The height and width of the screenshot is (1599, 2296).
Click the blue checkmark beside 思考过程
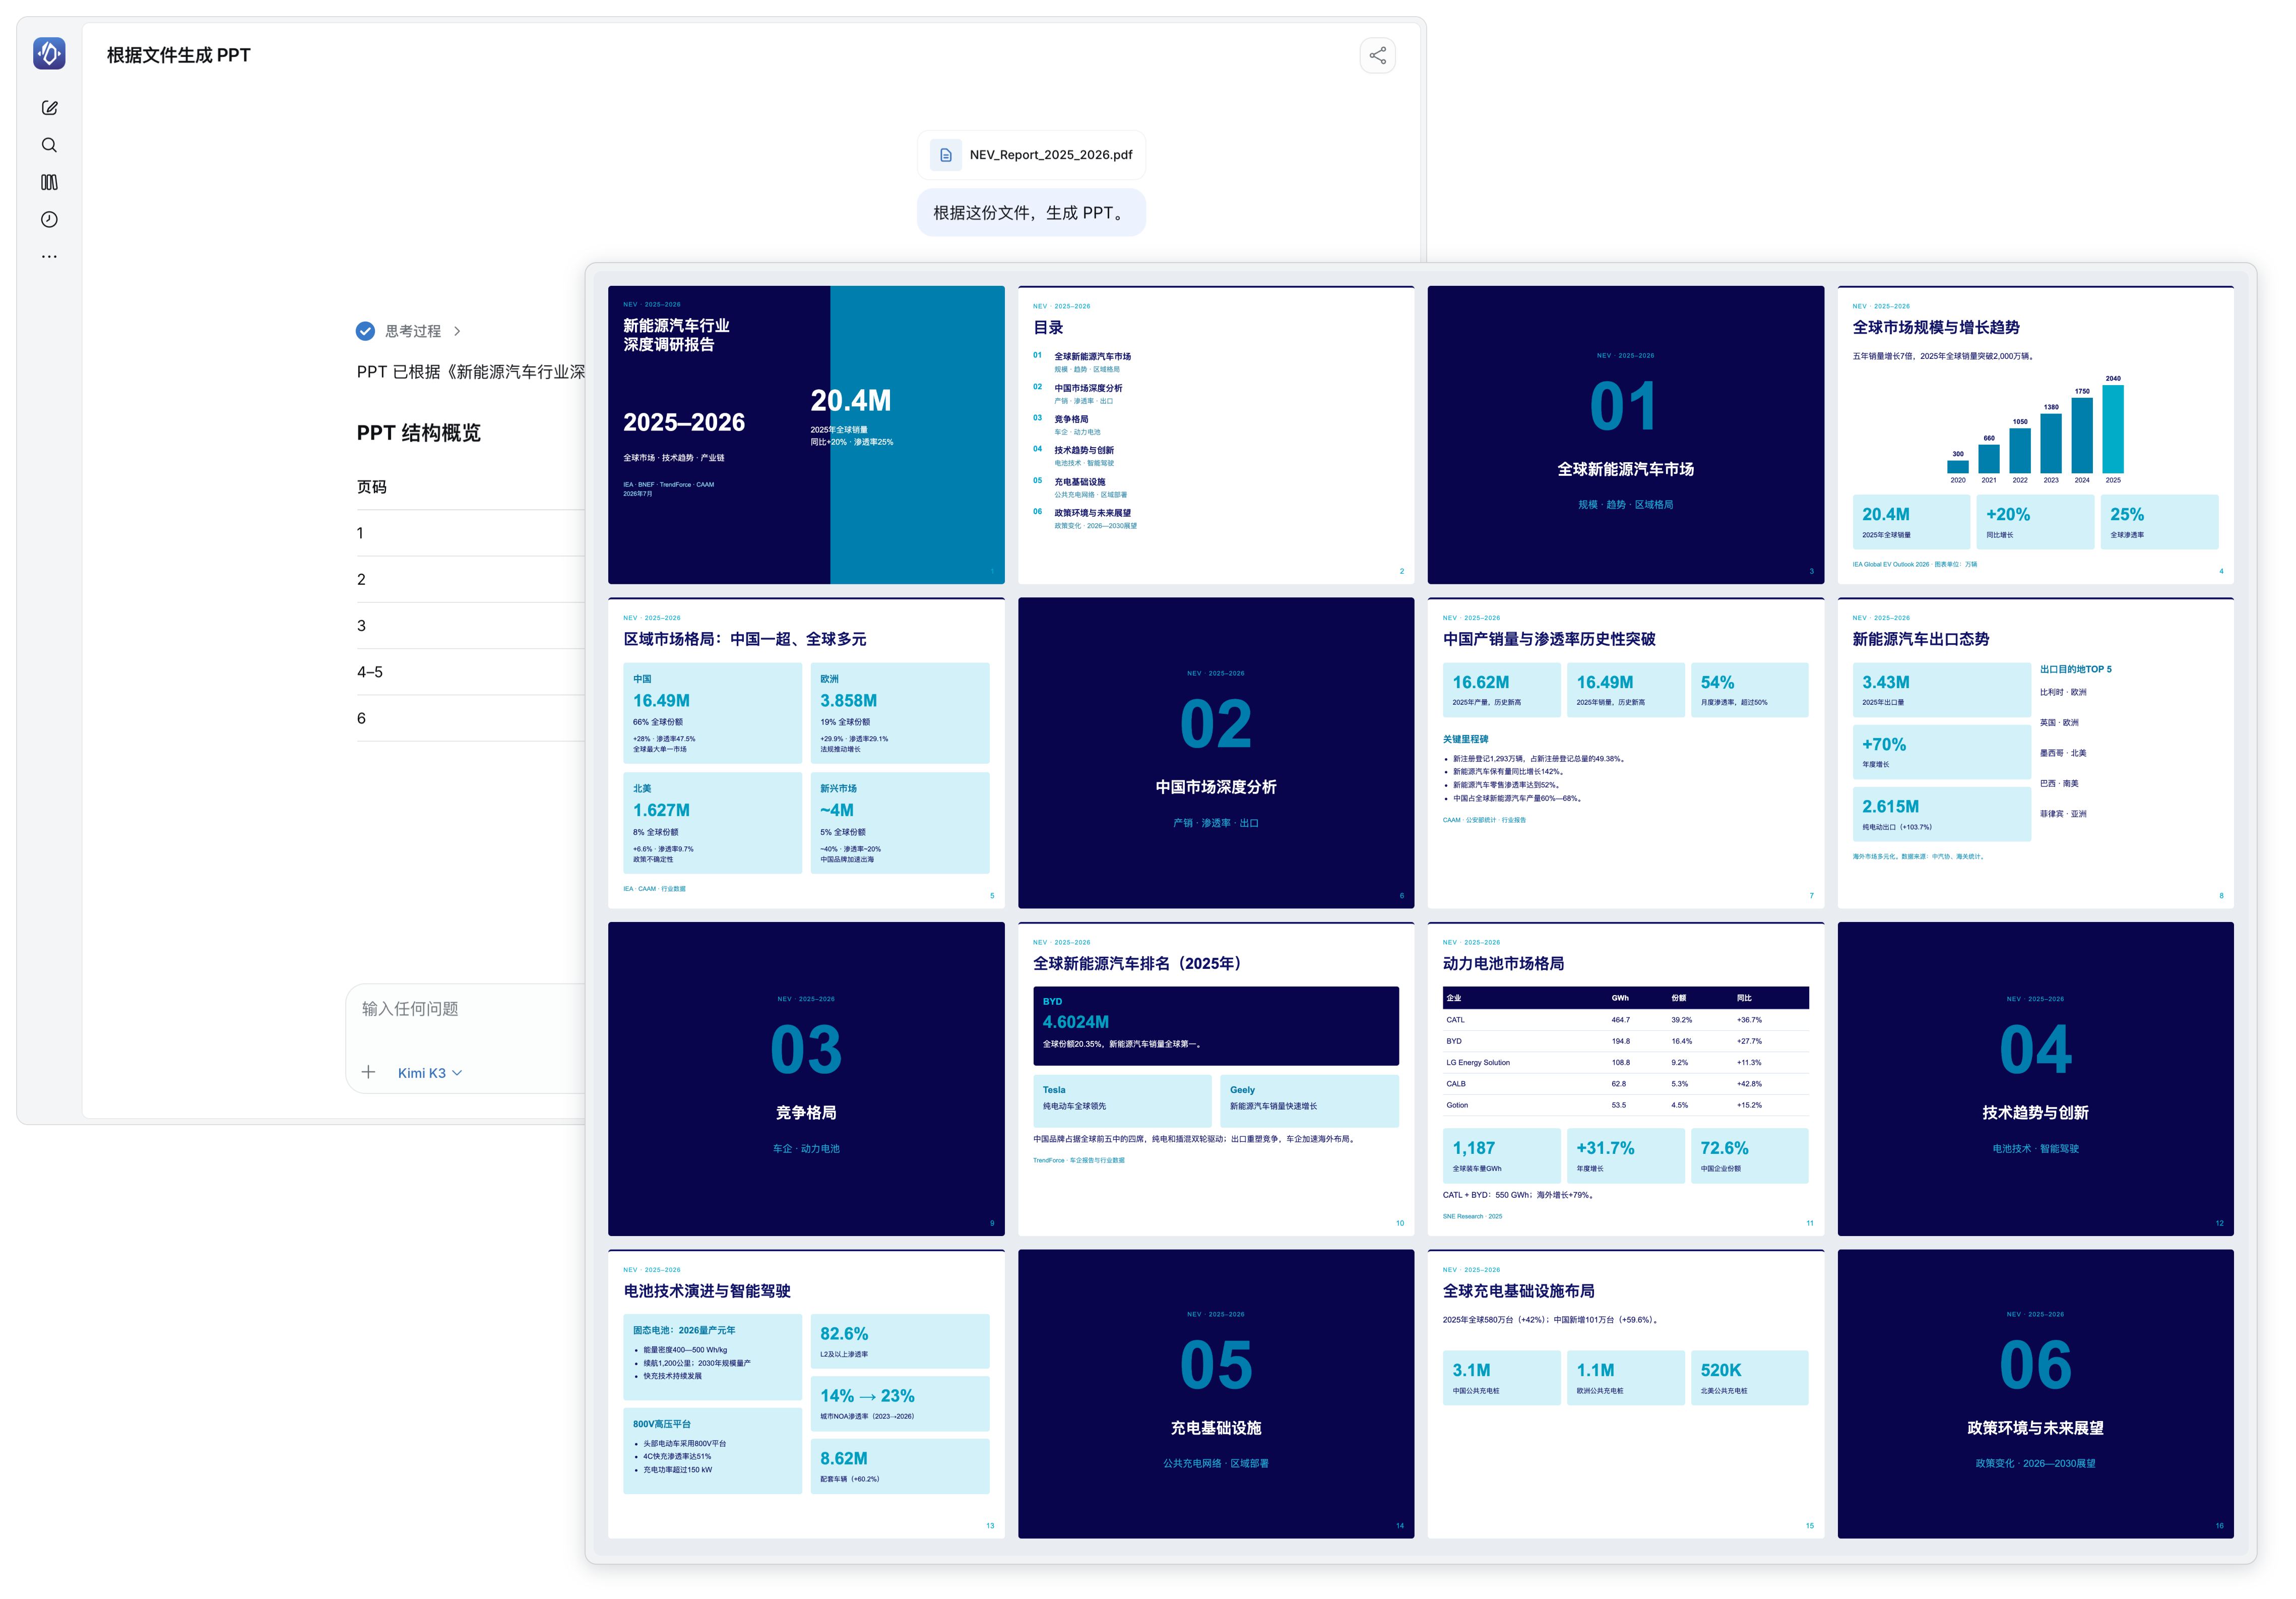click(365, 331)
